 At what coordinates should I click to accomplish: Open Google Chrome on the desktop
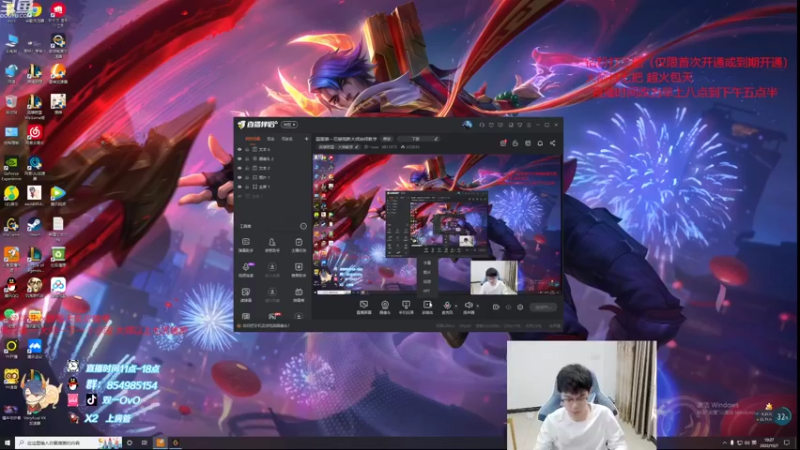pyautogui.click(x=34, y=11)
